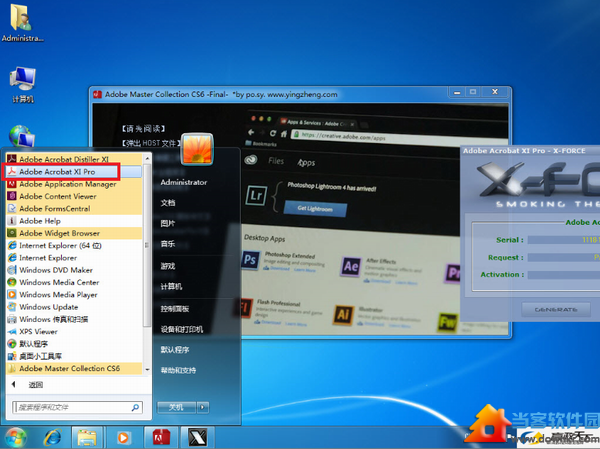
Task: Launch Internet Explorer (64 位) icon
Action: 12,245
